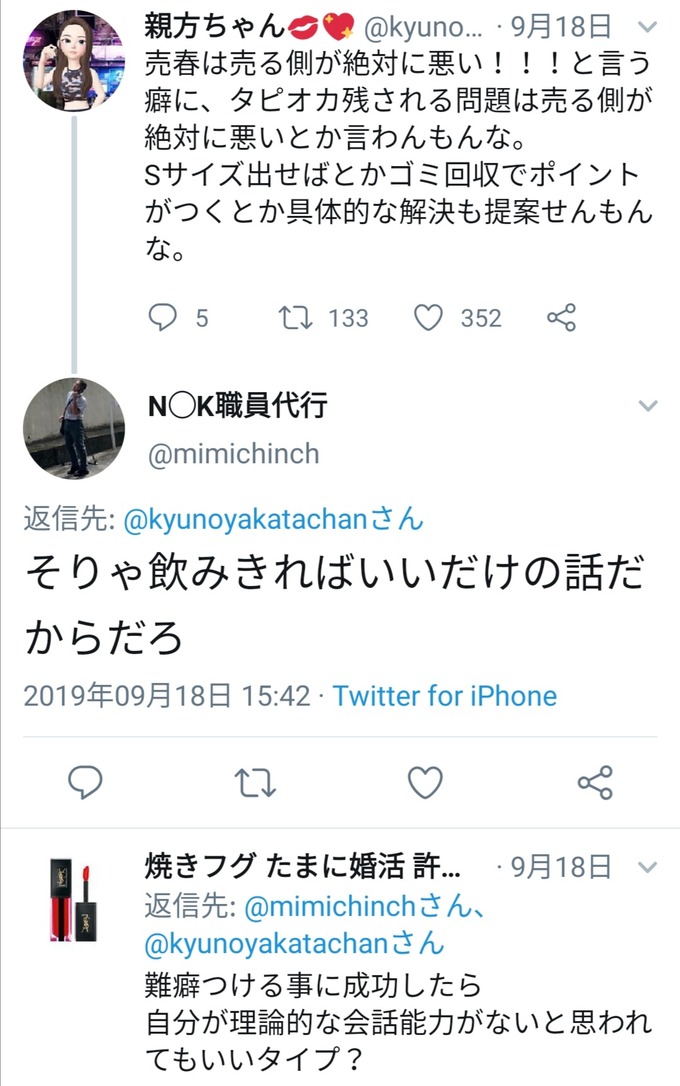Viewport: 680px width, 1086px height.
Task: Retweet the top tweet with 133 retweets
Action: click(x=294, y=318)
